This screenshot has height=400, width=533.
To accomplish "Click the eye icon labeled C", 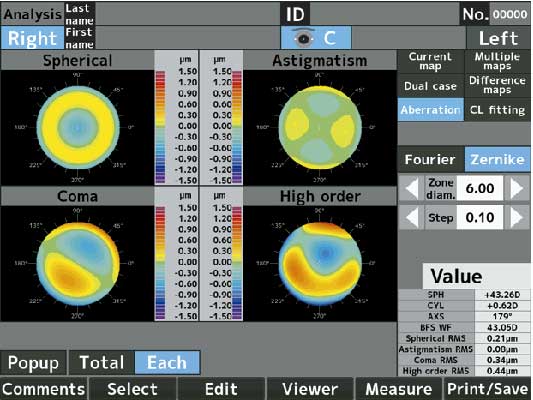I will click(316, 38).
